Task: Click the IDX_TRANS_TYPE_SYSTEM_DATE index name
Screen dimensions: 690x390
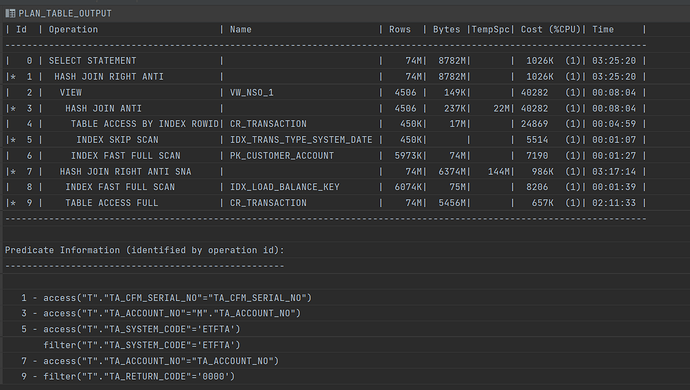Action: click(301, 140)
